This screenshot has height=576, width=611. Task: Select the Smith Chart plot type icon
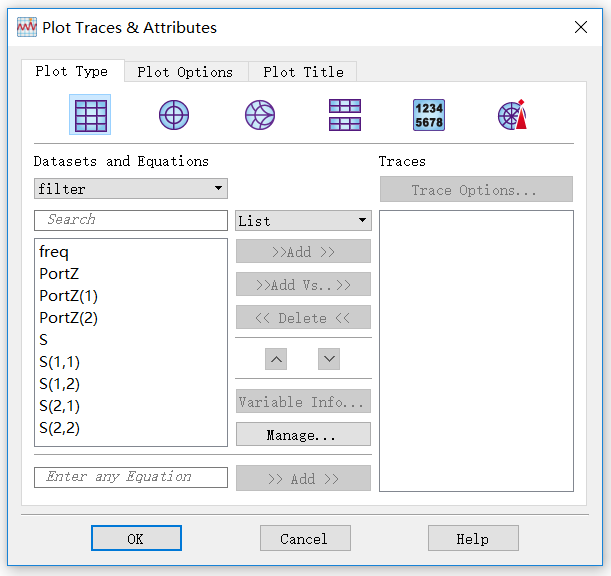[260, 115]
